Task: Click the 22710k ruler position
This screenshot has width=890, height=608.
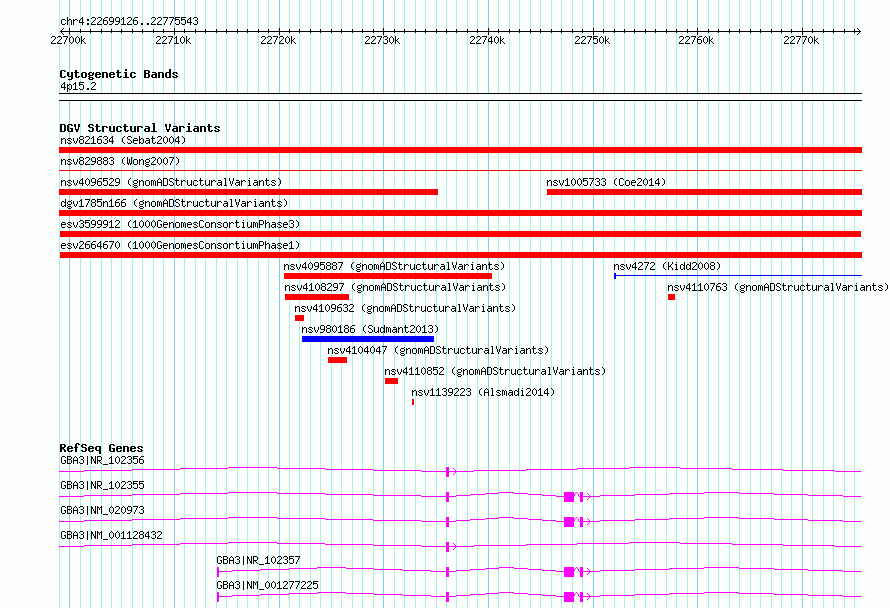Action: click(173, 40)
